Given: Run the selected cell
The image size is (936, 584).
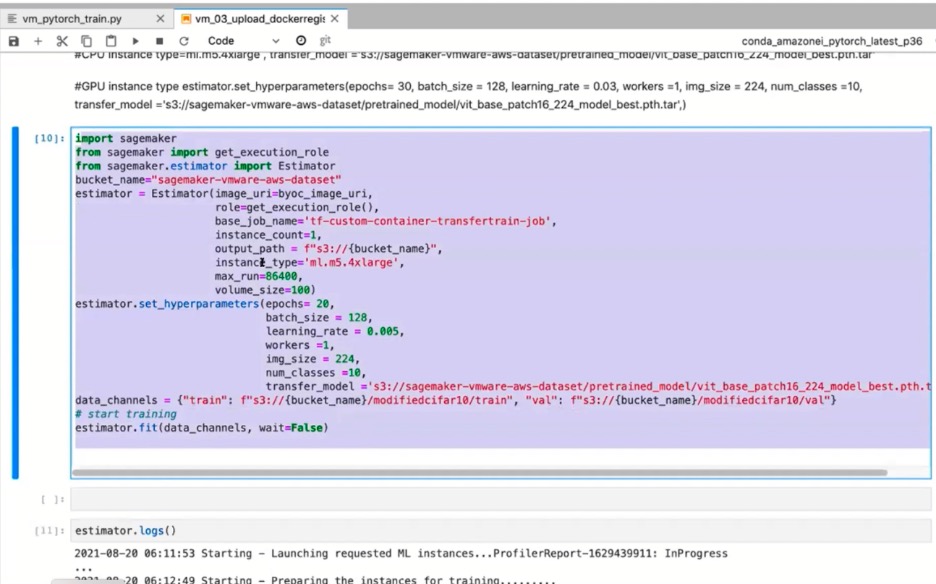Looking at the screenshot, I should [x=137, y=41].
